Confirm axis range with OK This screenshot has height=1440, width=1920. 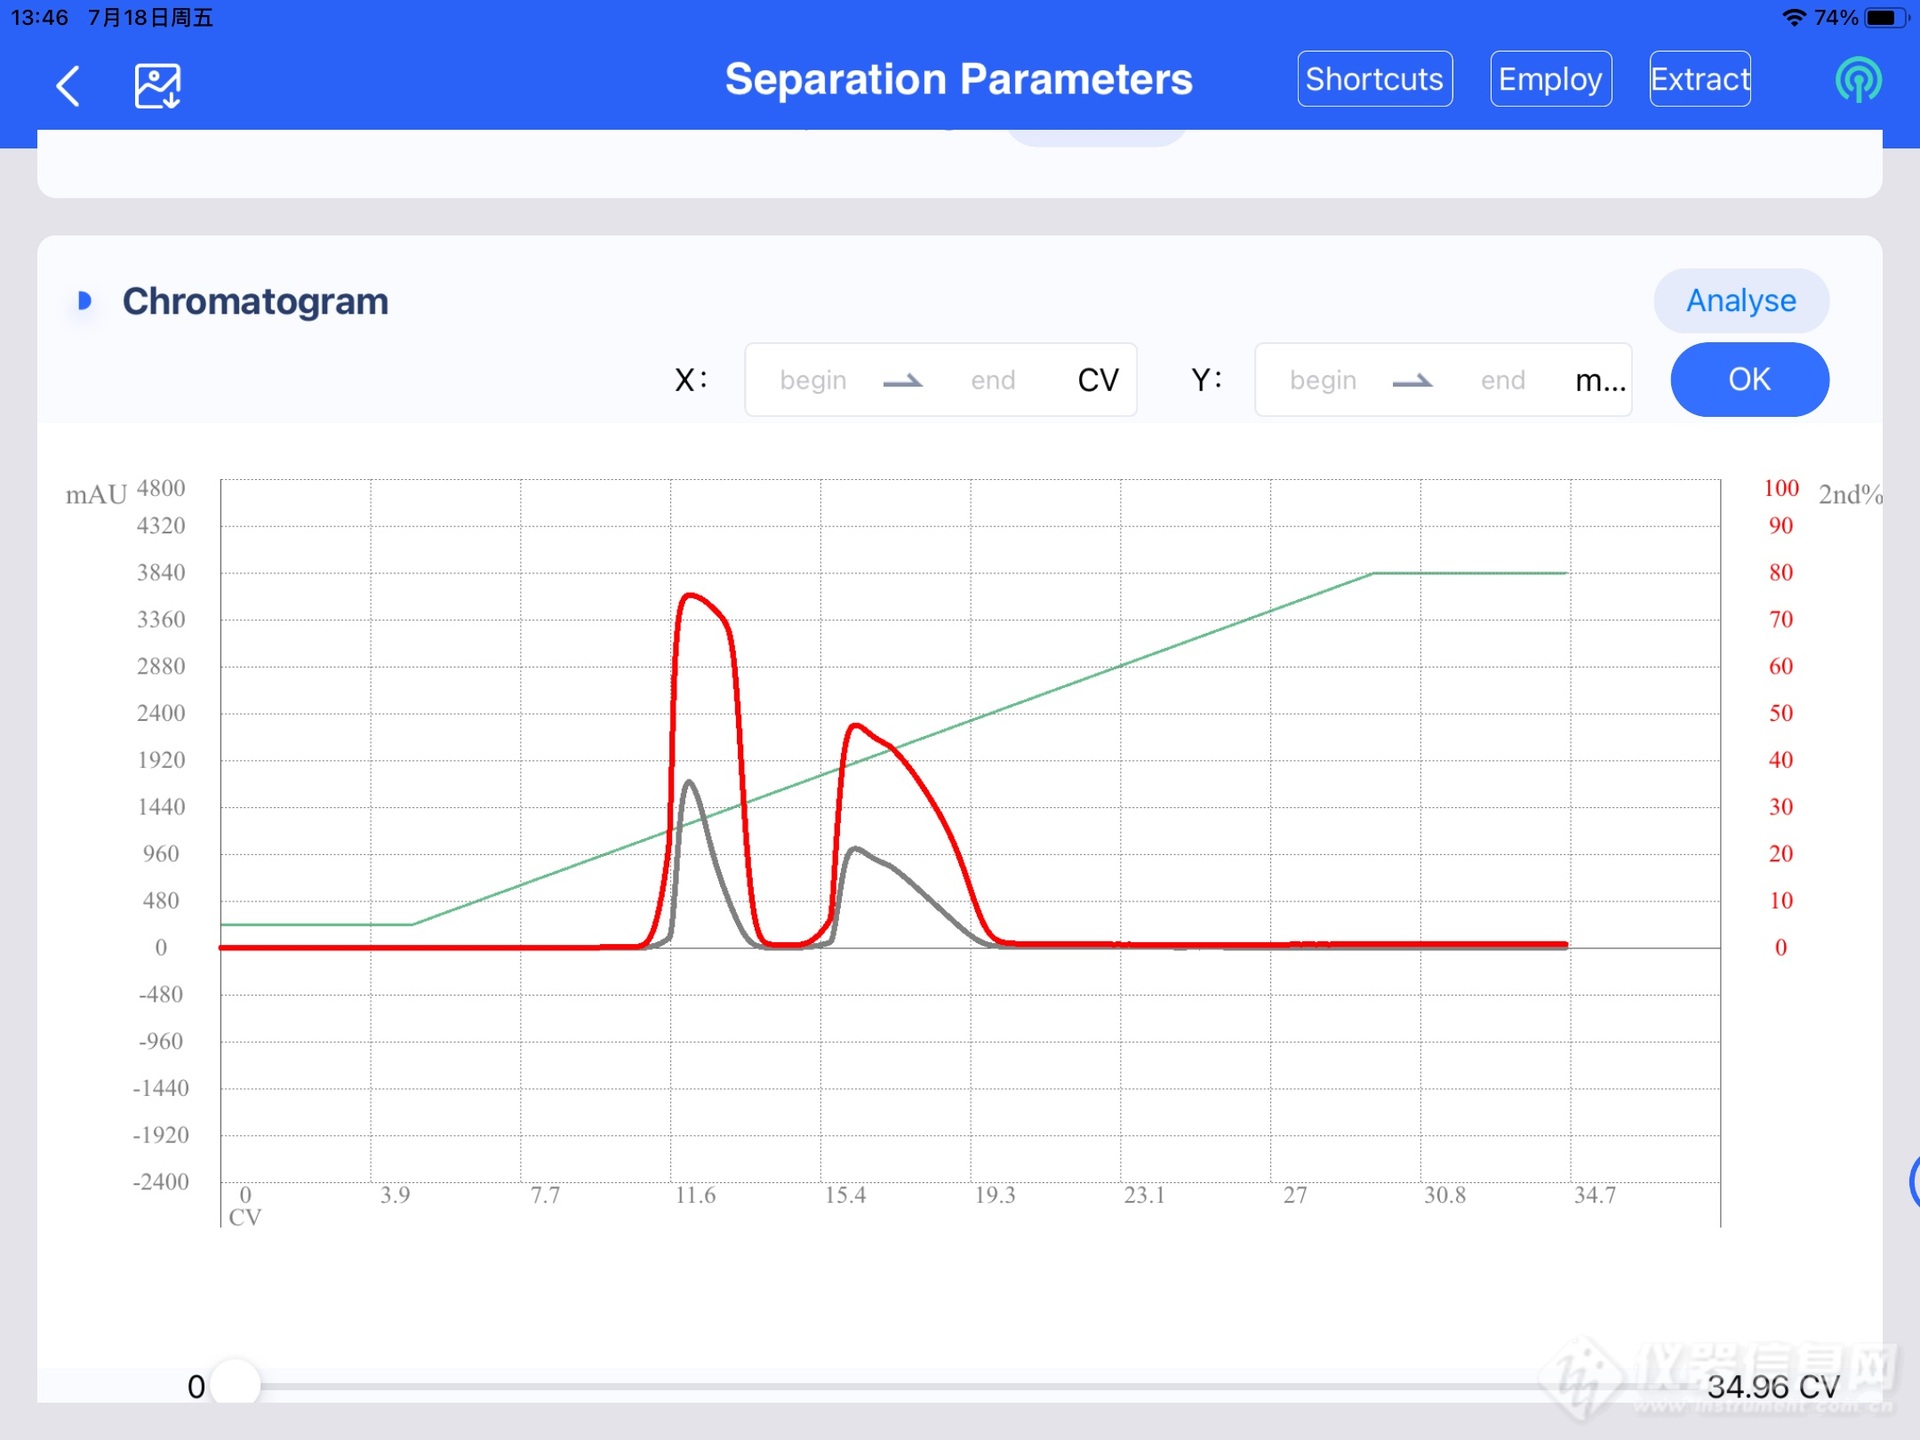(1749, 380)
